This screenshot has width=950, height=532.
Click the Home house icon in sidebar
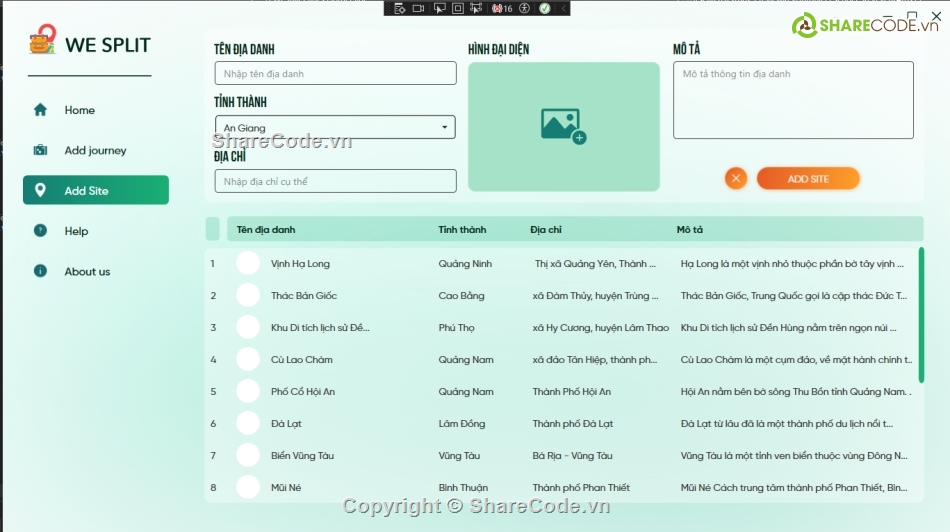tap(40, 110)
